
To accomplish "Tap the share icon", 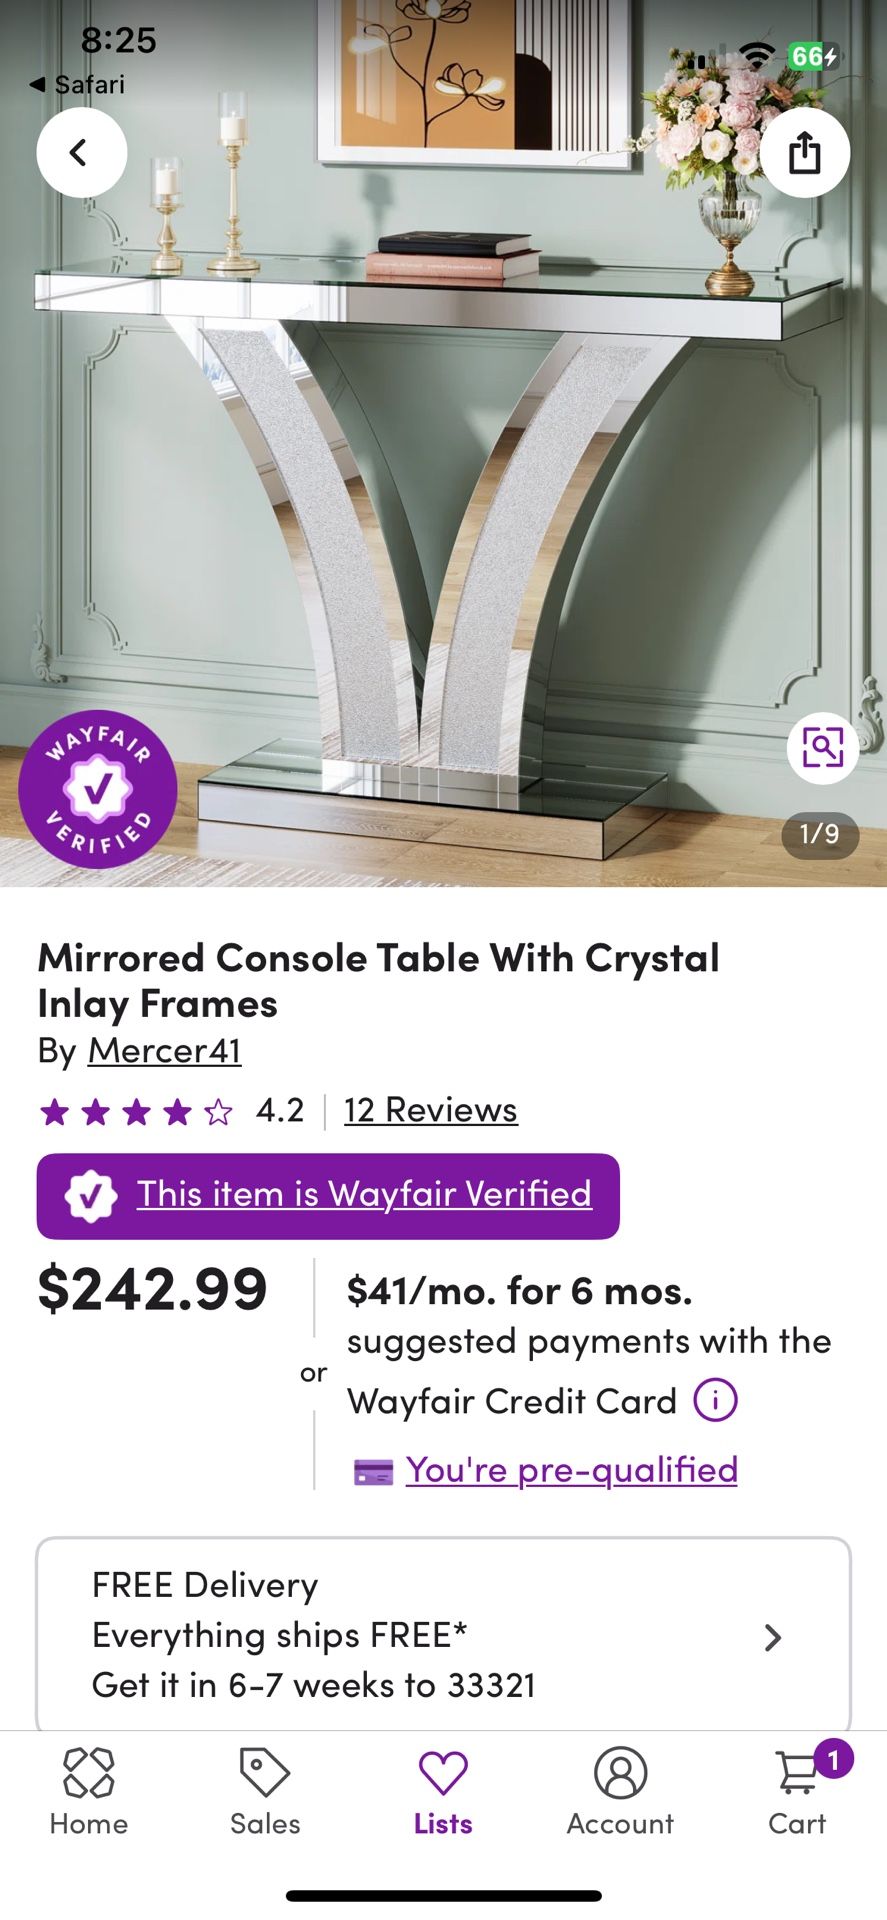I will (805, 152).
